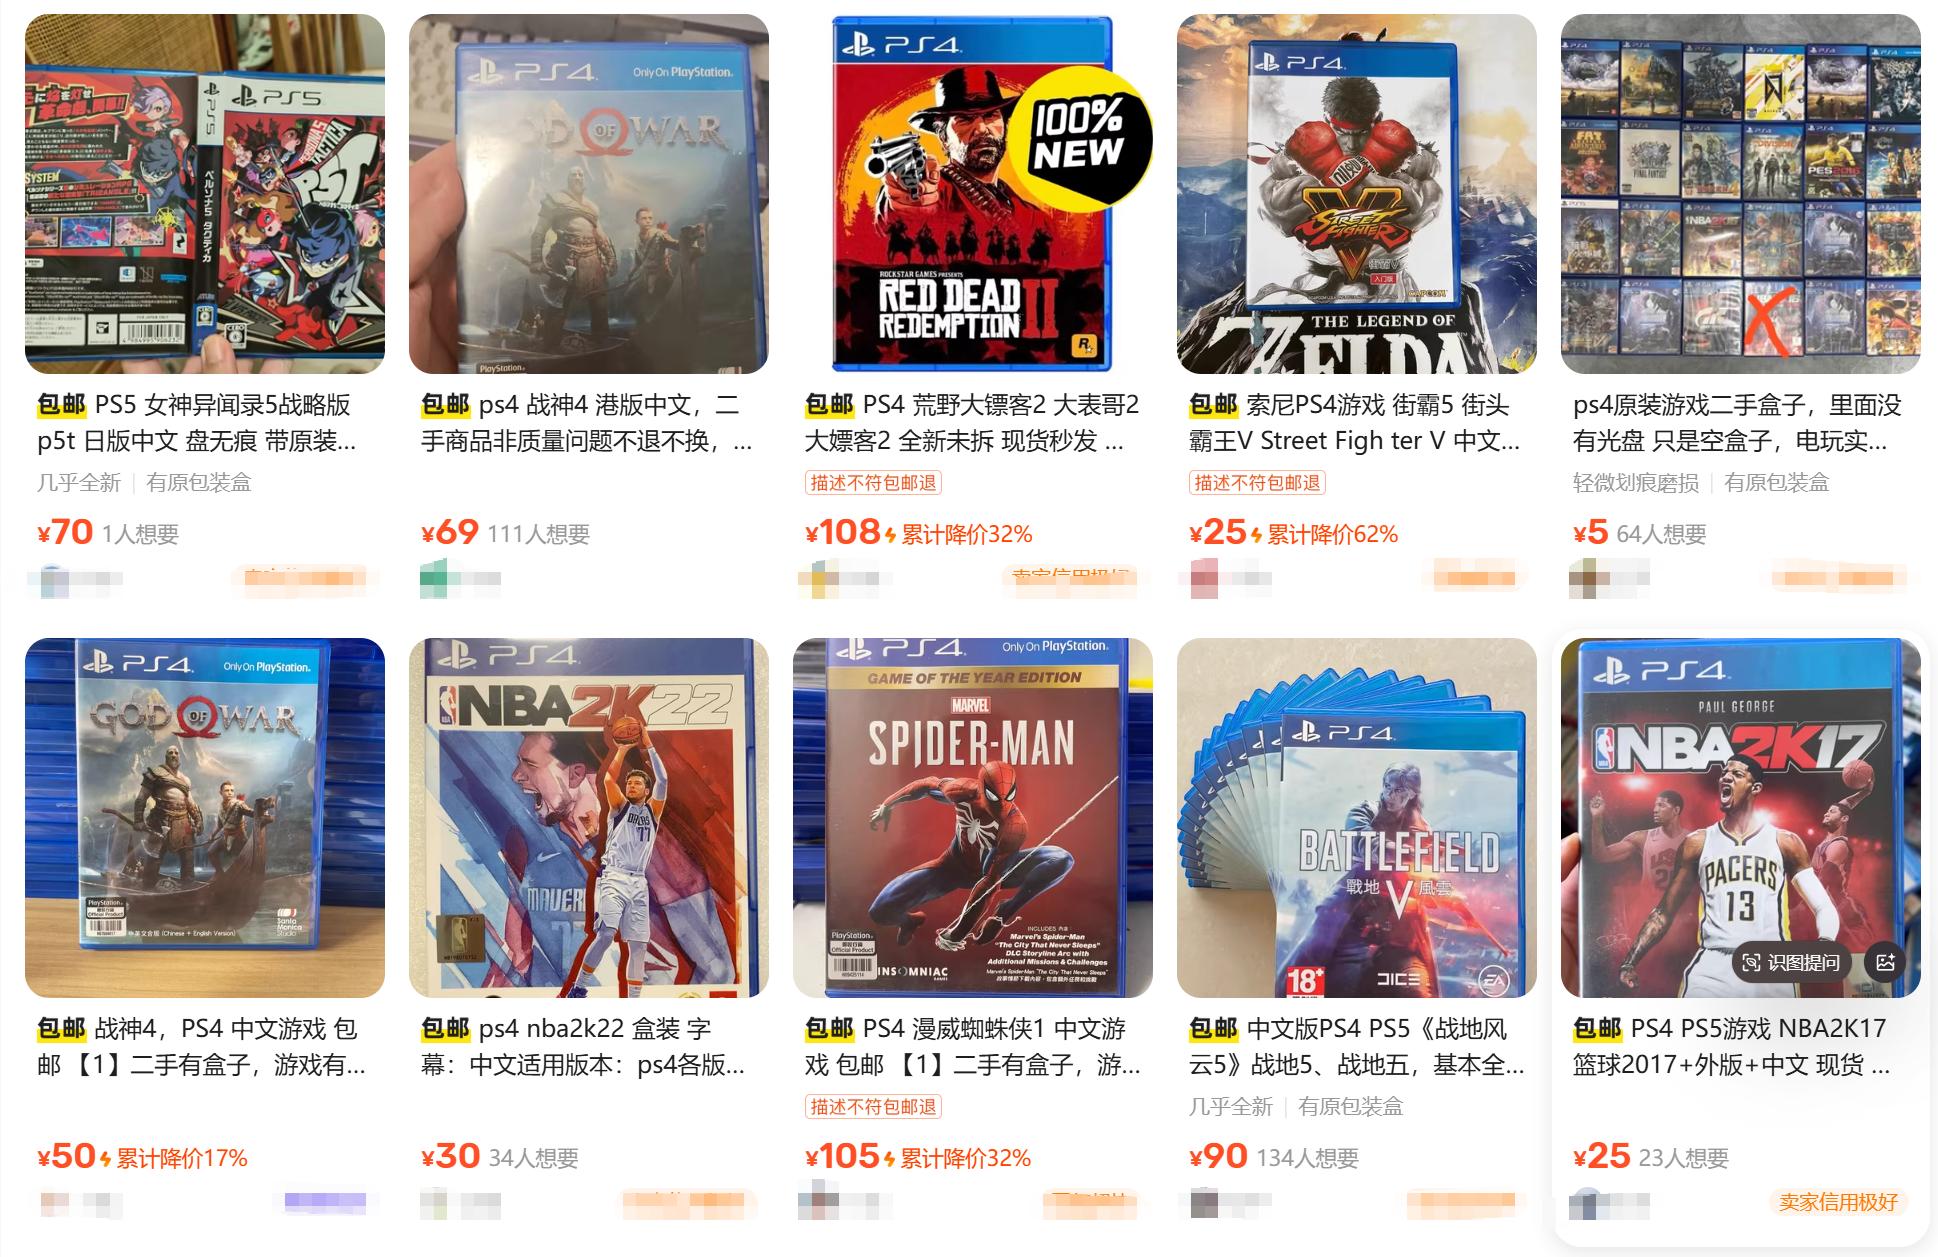
Task: Open the Spider-Man Game of the Year thumbnail
Action: (973, 818)
